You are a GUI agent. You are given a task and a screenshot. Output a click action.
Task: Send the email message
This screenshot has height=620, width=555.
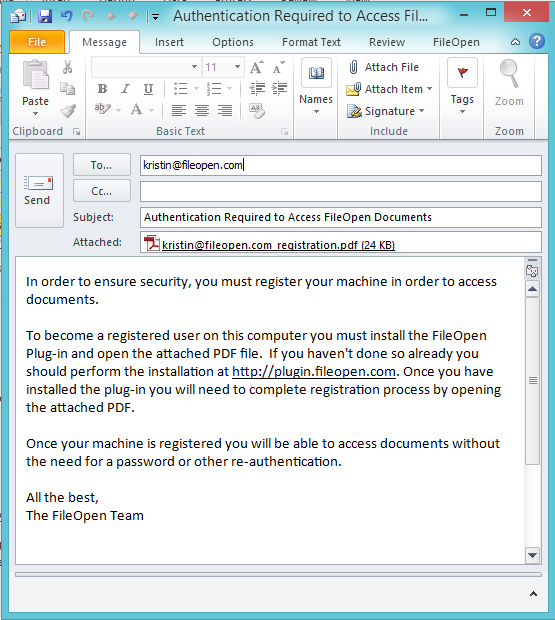(39, 191)
